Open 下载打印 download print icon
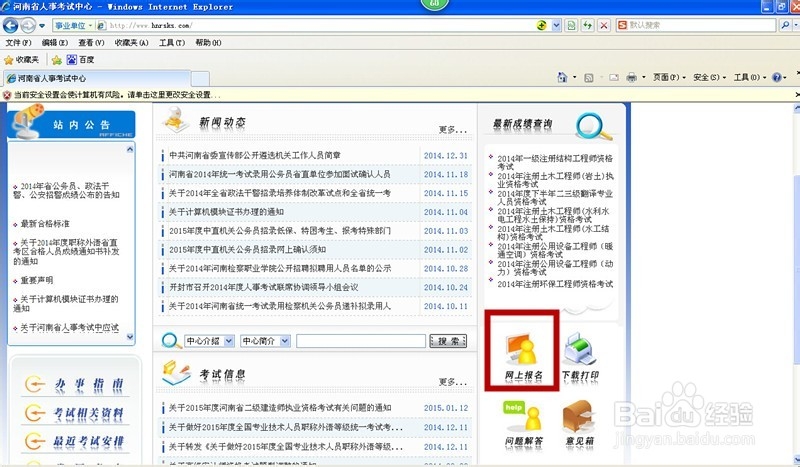Viewport: 800px width, 467px height. coord(580,356)
